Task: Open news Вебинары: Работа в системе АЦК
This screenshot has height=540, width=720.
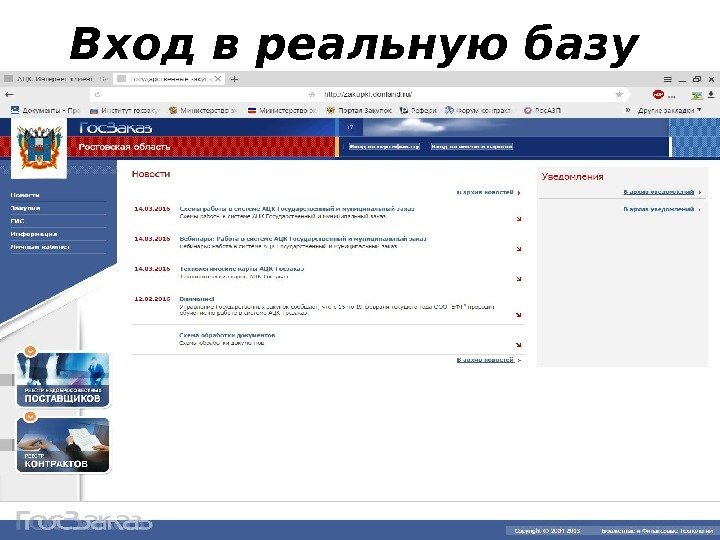Action: tap(303, 239)
